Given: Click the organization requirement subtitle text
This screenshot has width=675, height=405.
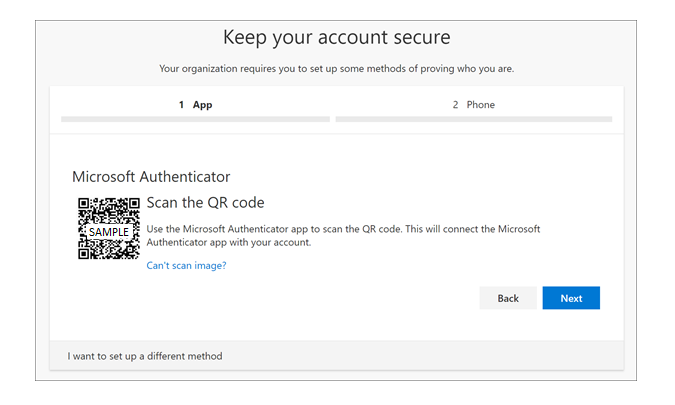Looking at the screenshot, I should click(337, 69).
